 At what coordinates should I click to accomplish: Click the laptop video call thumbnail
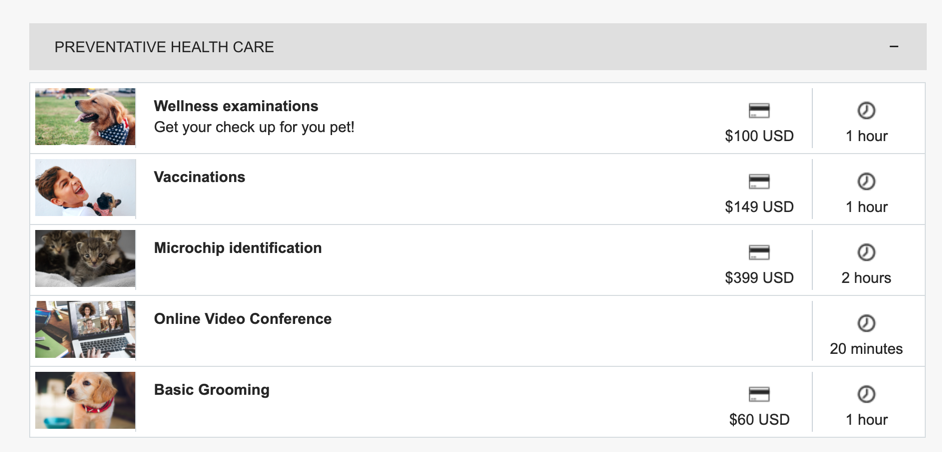[85, 329]
